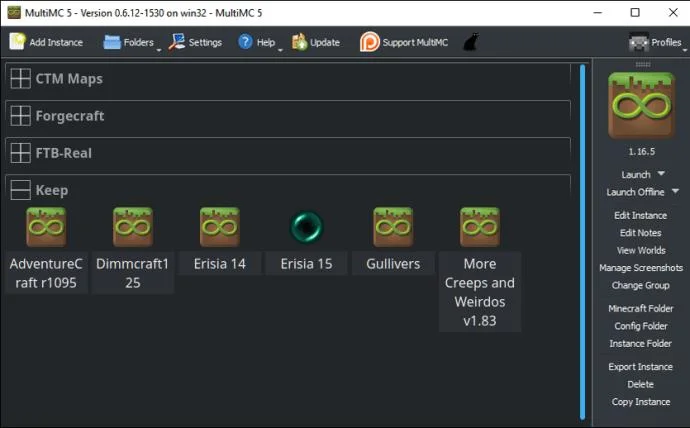Click Edit Notes
This screenshot has width=690, height=428.
pos(640,233)
